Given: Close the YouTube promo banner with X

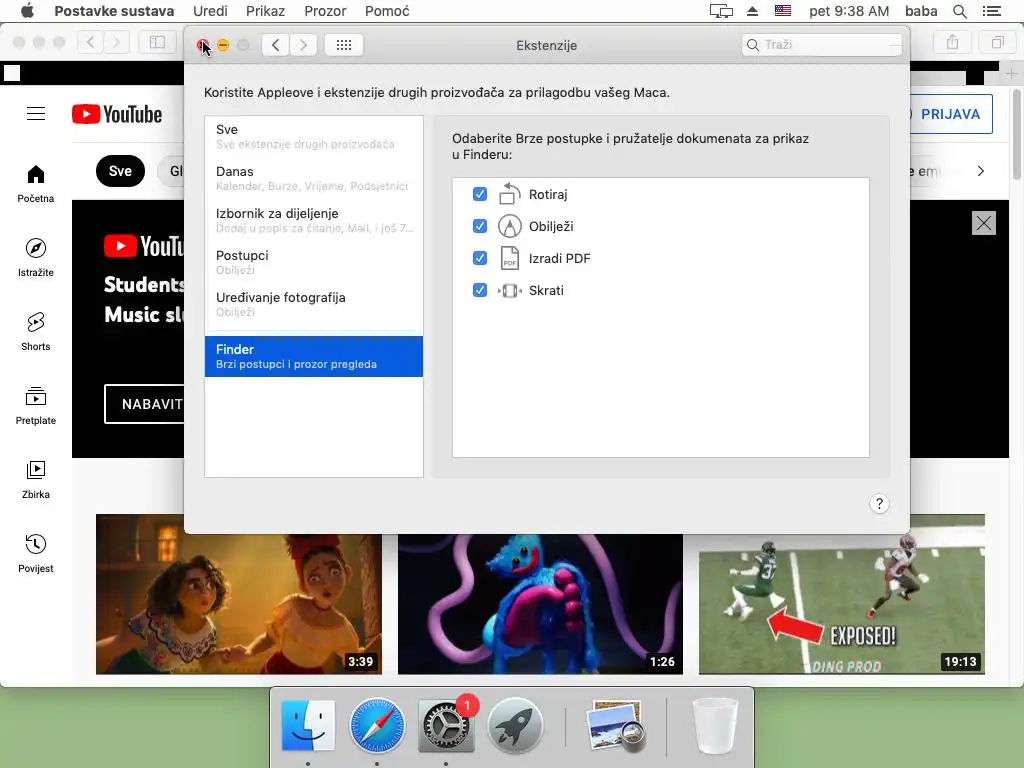Looking at the screenshot, I should point(984,223).
